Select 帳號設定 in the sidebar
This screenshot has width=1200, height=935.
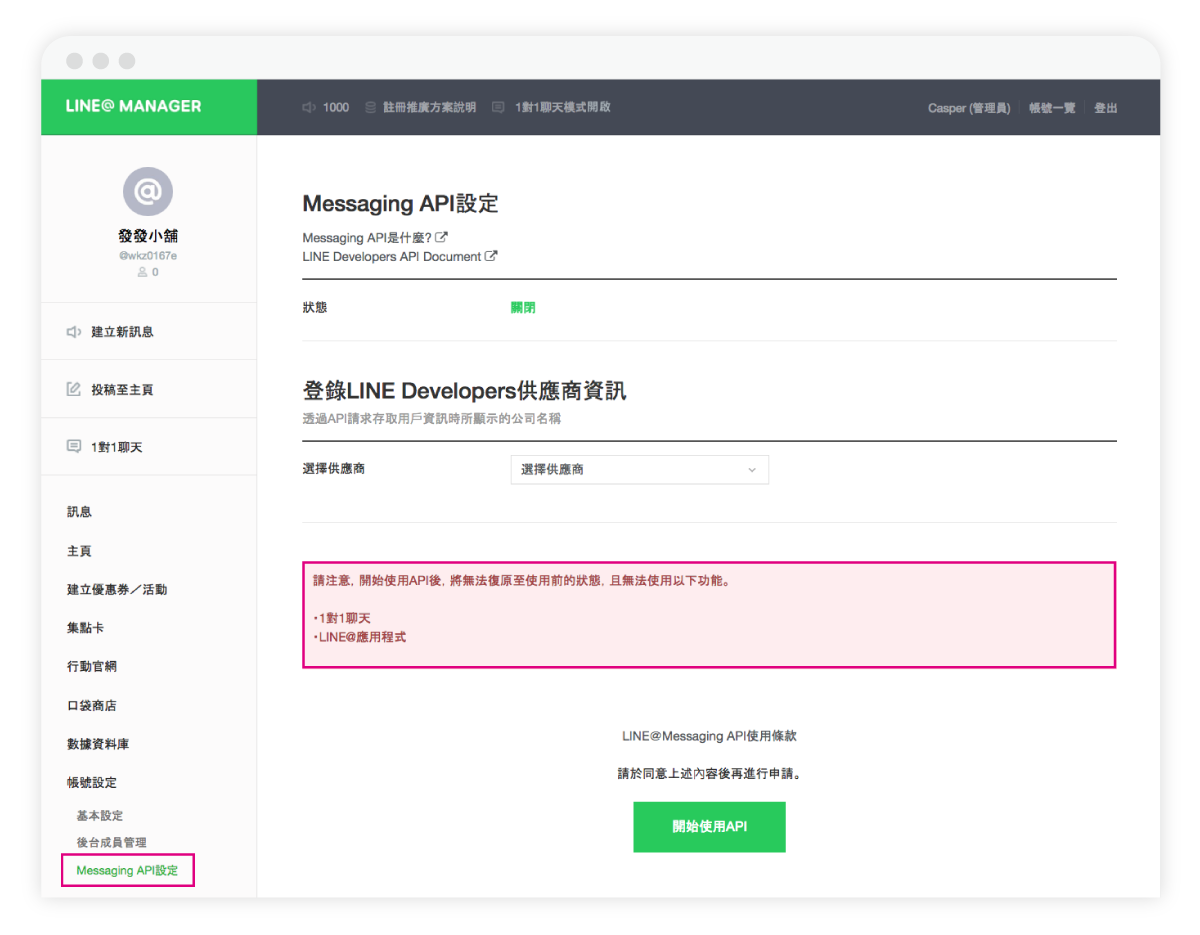click(92, 783)
